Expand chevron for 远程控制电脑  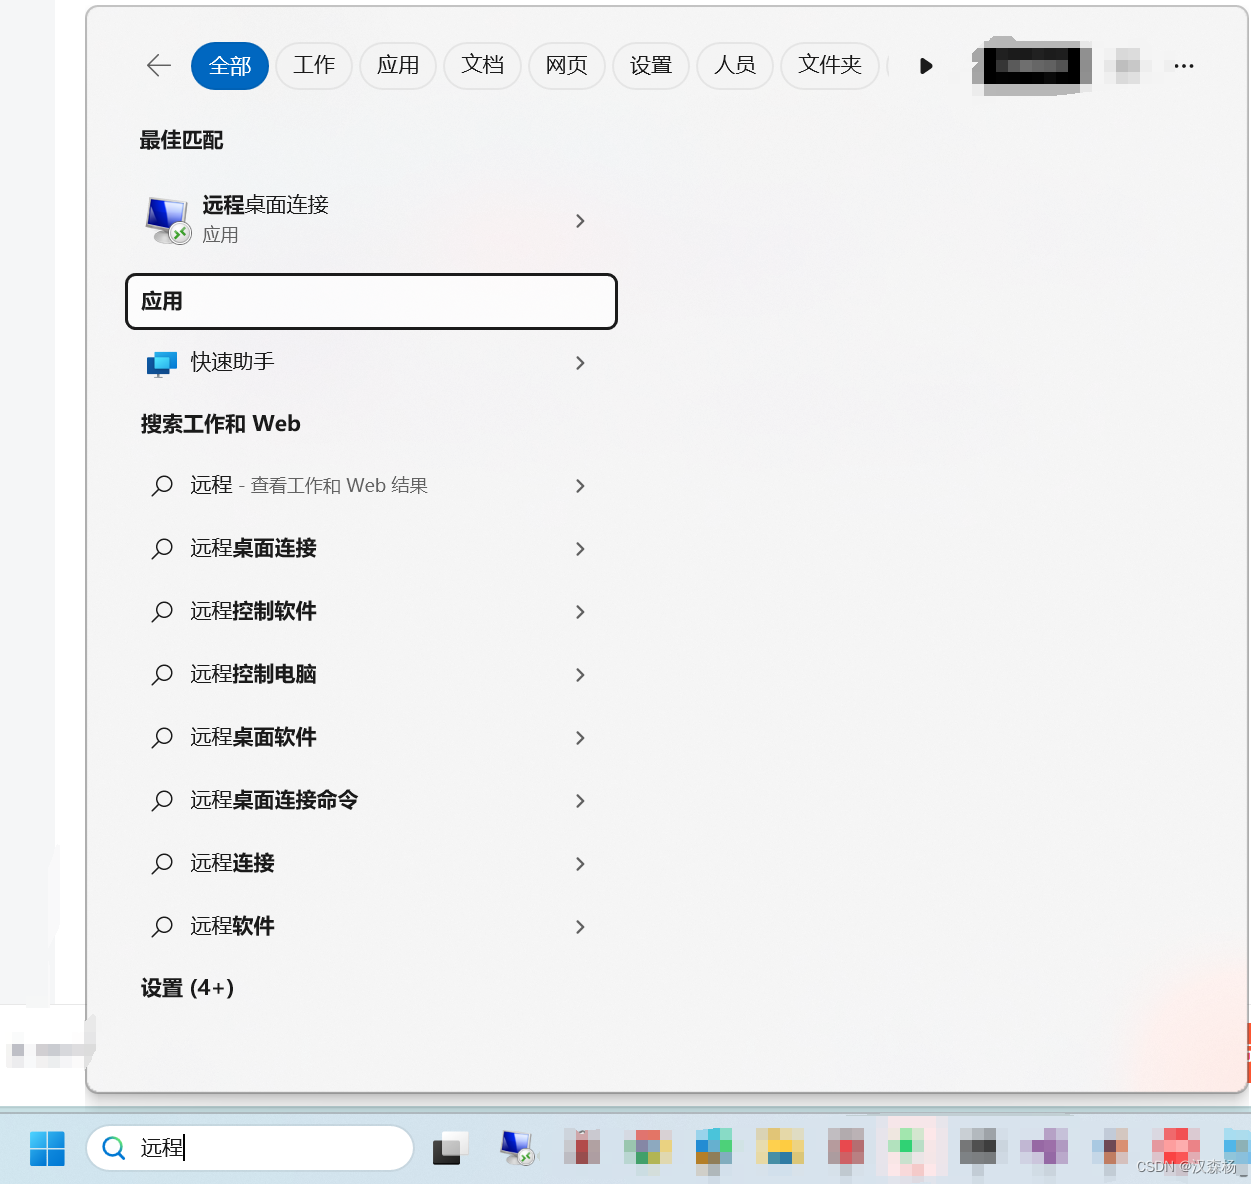click(x=580, y=675)
